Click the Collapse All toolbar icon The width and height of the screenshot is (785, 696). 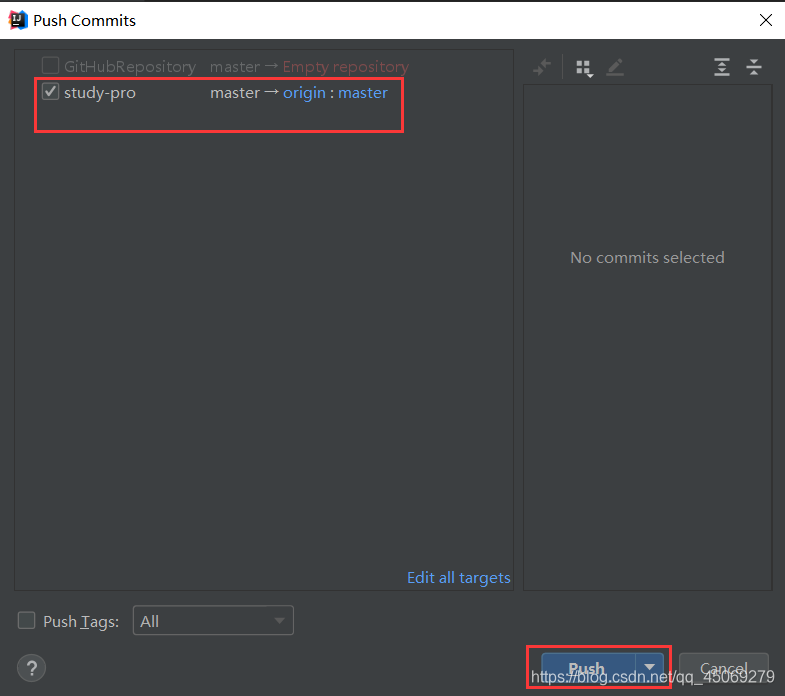(753, 67)
